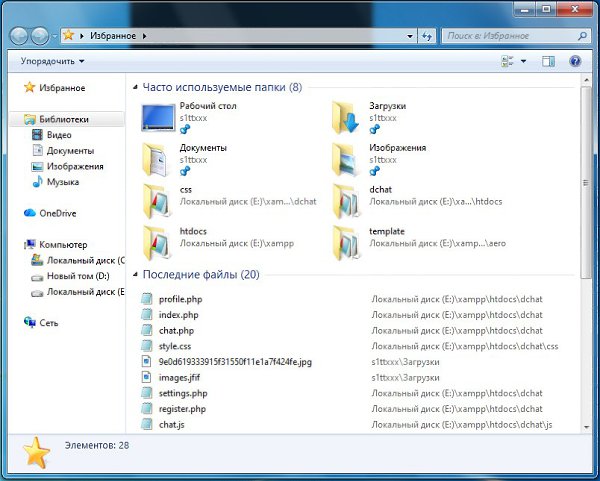Click the refresh arrows button
Viewport: 600px width, 481px height.
coord(427,36)
